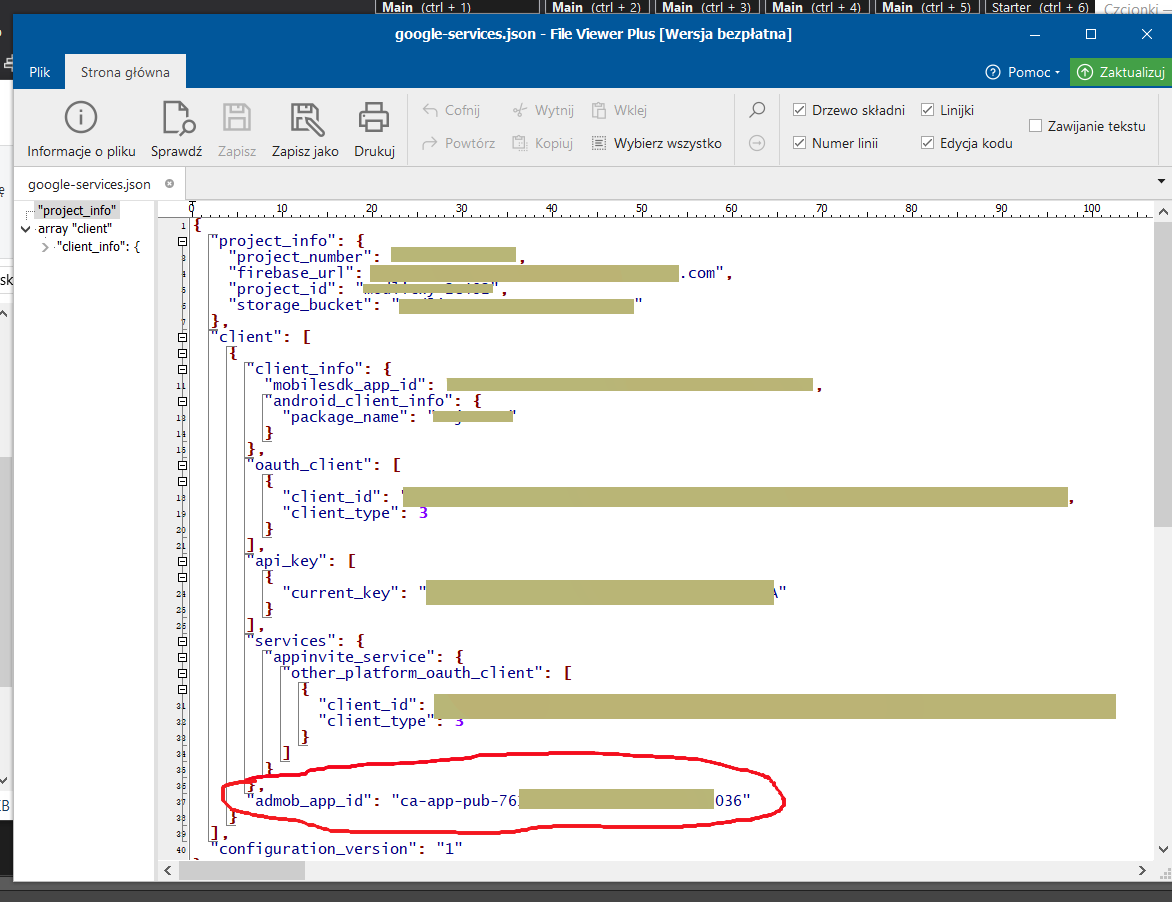Screen dimensions: 1172x902
Task: Disable the Edycja kodu checkbox
Action: click(x=928, y=143)
